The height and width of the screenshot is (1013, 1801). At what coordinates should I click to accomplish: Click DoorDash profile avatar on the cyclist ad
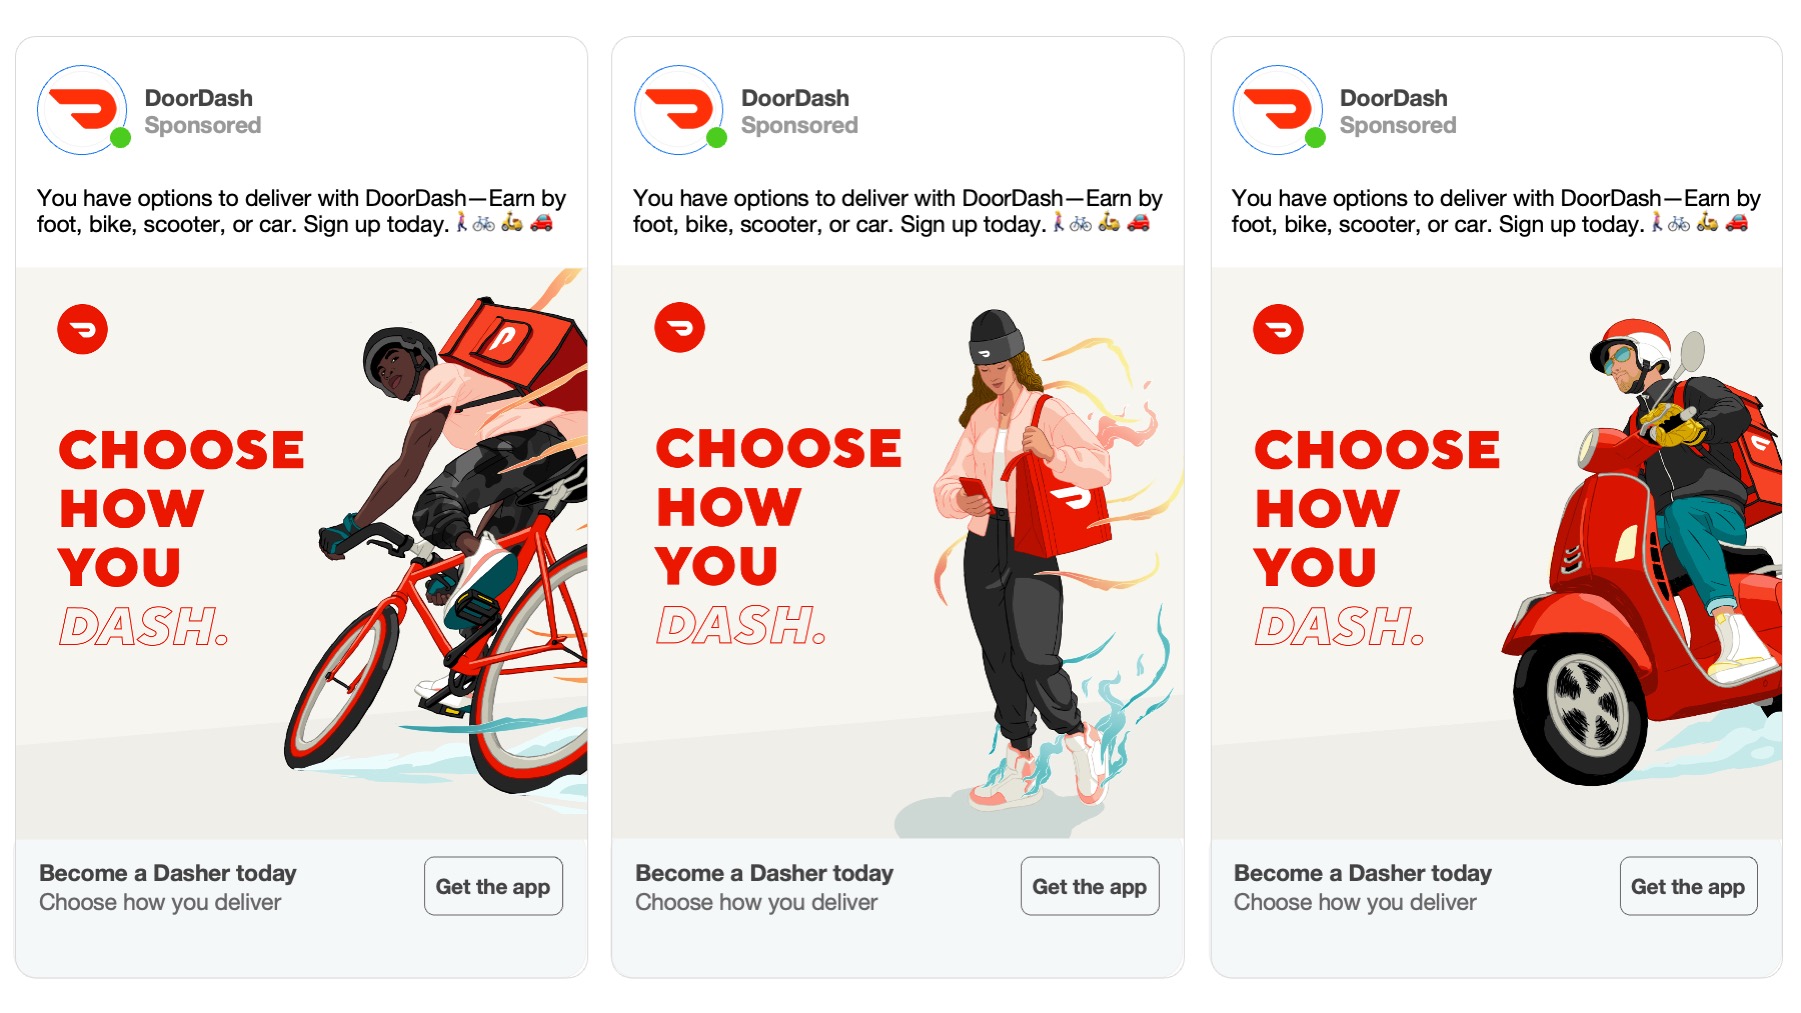point(82,110)
